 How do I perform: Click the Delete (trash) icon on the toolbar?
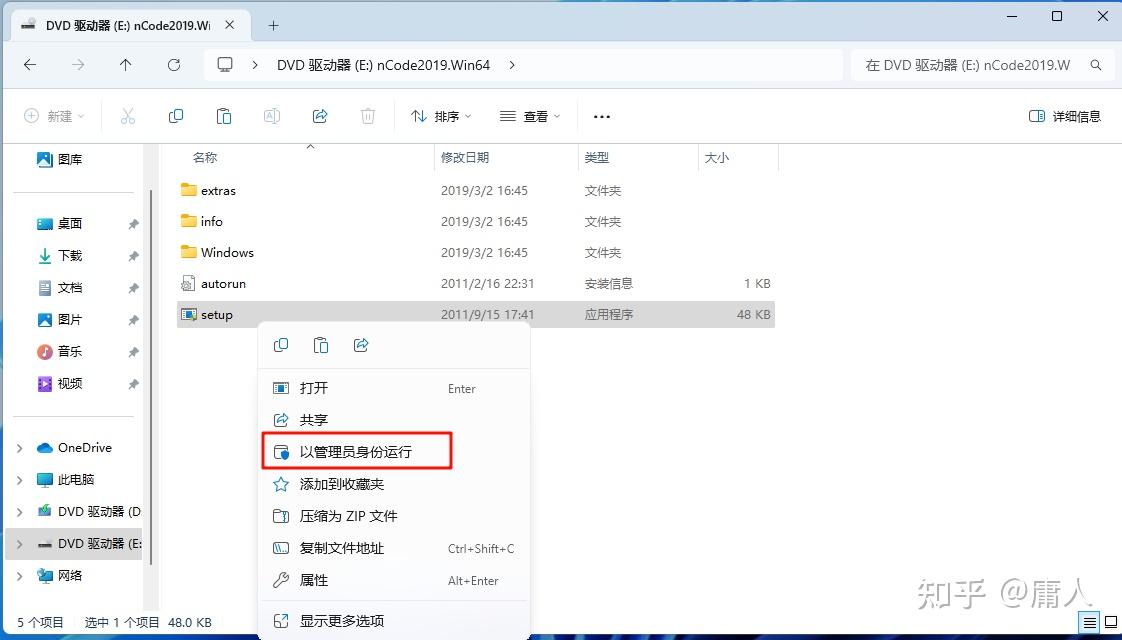(x=367, y=116)
